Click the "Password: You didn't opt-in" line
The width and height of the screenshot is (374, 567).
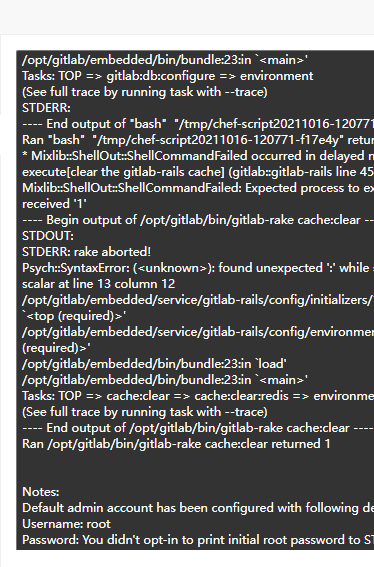click(198, 540)
